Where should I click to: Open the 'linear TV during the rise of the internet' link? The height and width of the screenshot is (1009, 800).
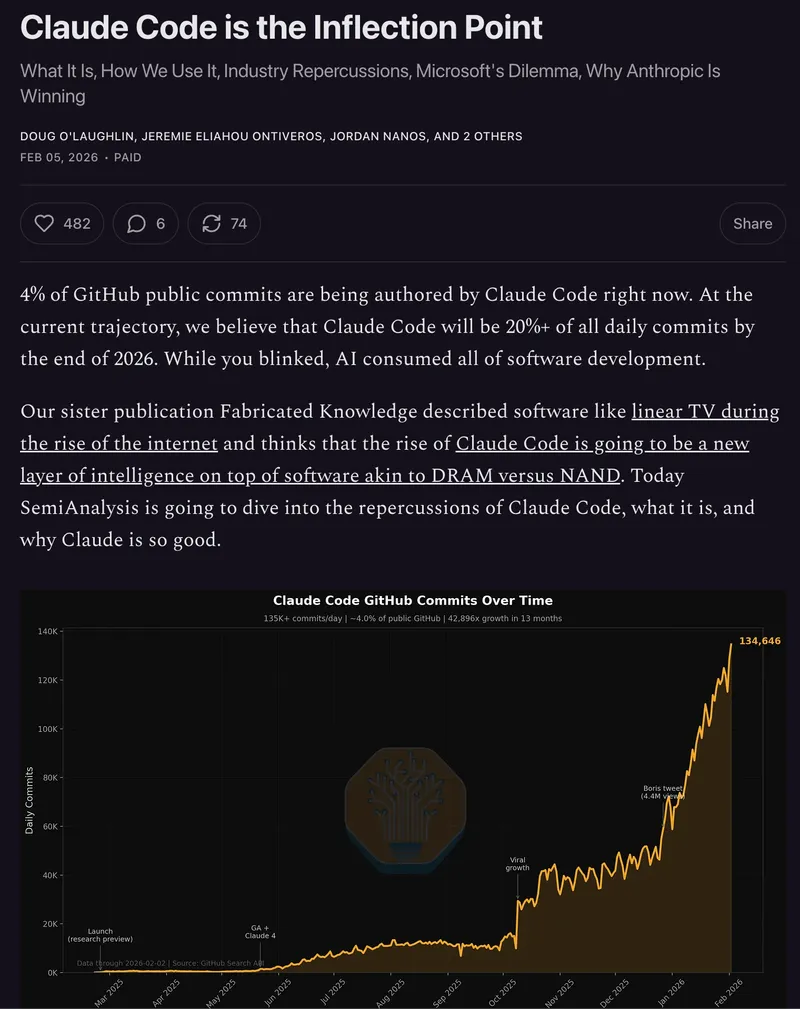(x=705, y=413)
